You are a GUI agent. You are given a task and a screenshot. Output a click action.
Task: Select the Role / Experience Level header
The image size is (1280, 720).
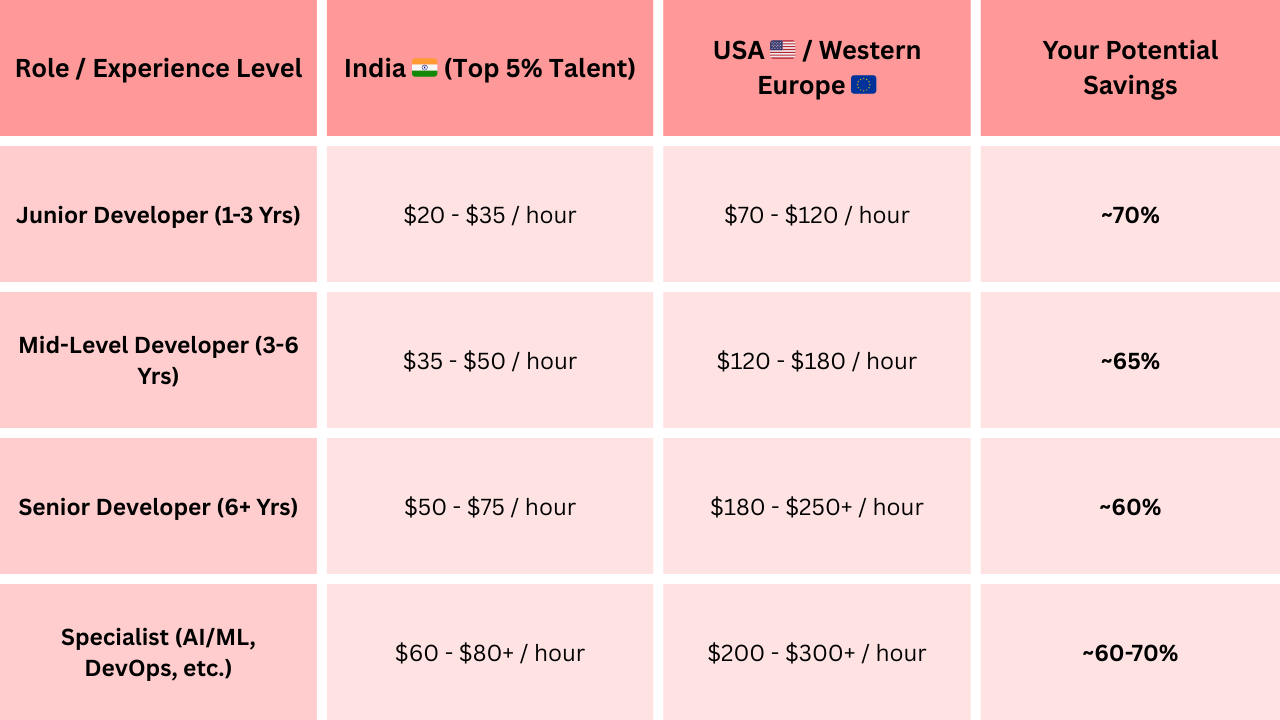[x=158, y=68]
